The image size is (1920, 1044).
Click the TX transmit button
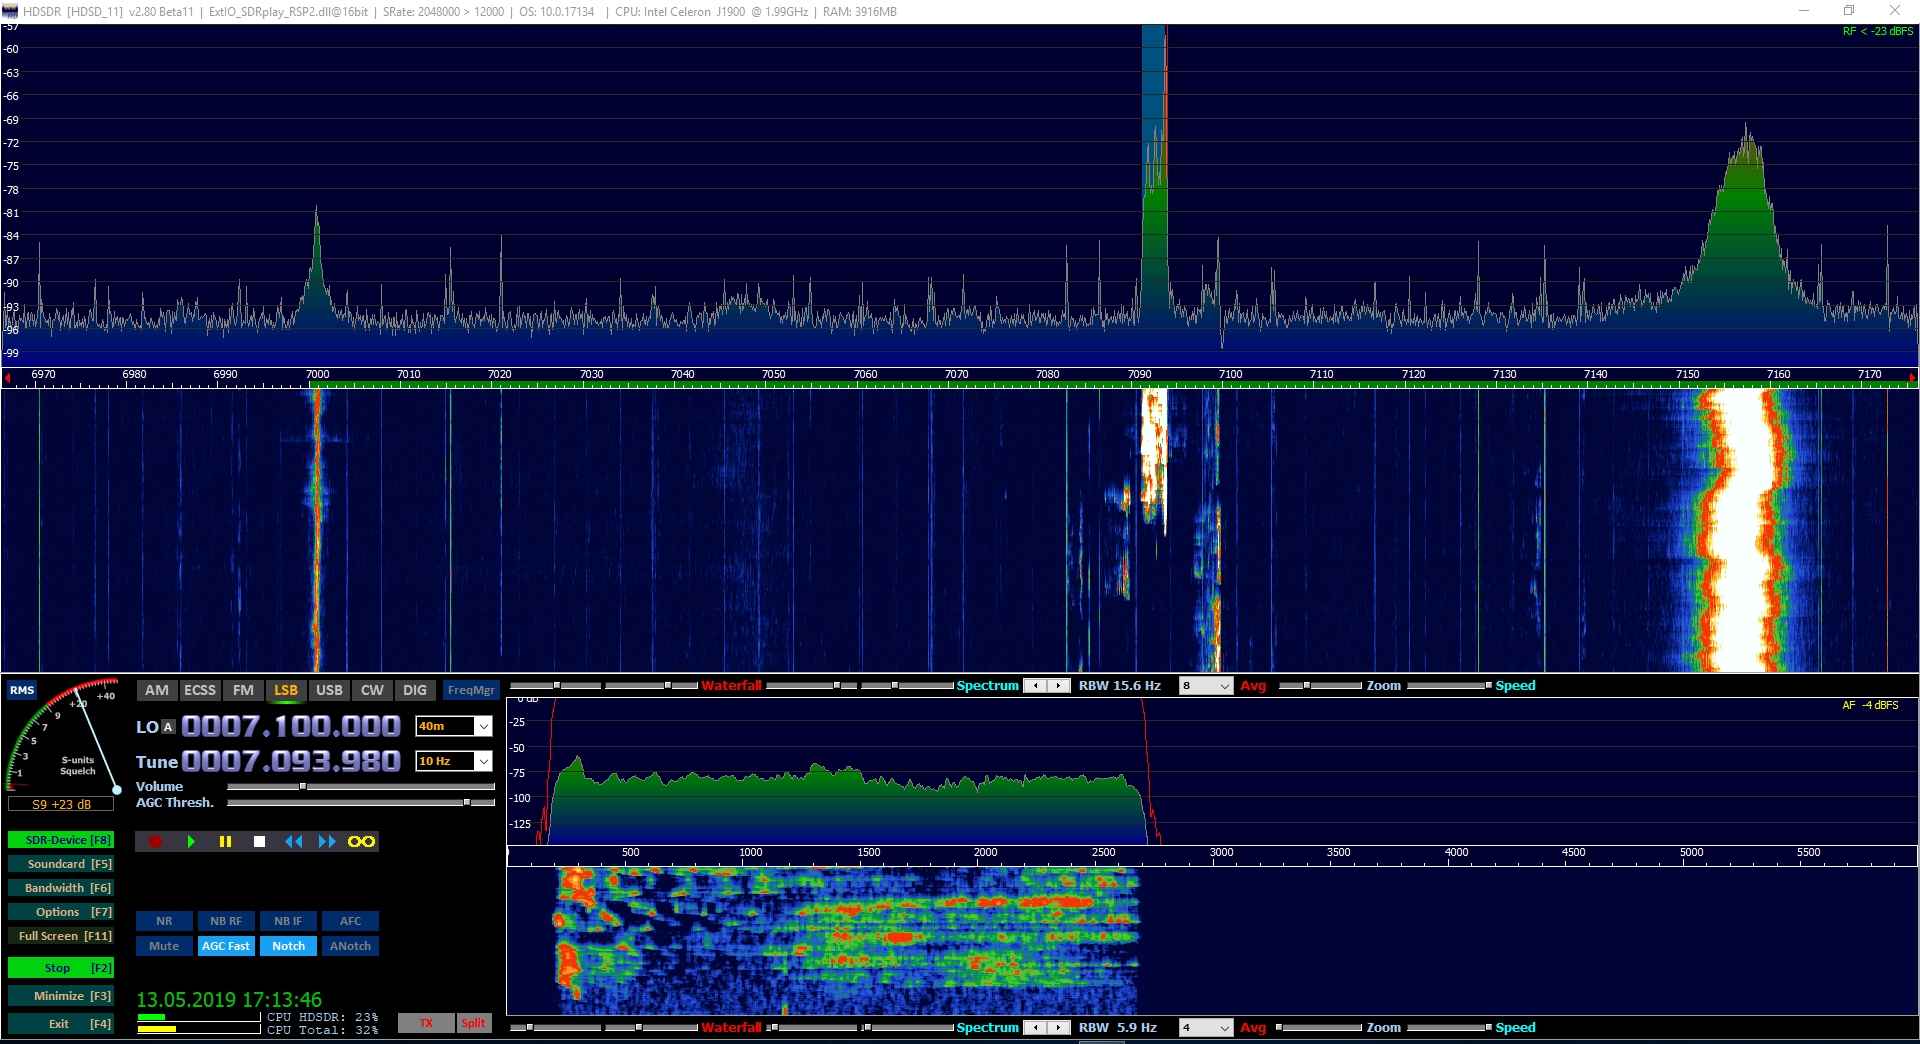(x=426, y=1023)
